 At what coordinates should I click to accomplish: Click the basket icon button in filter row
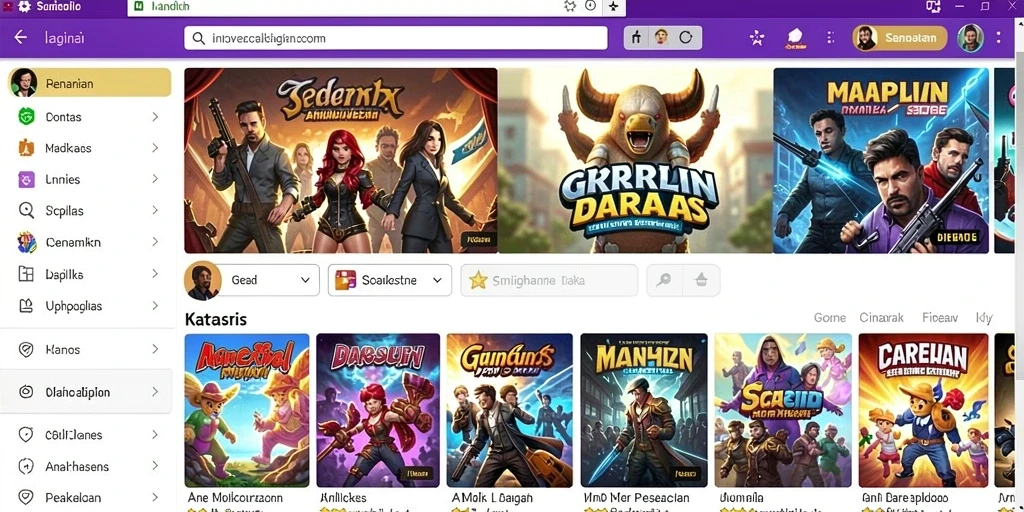point(701,280)
